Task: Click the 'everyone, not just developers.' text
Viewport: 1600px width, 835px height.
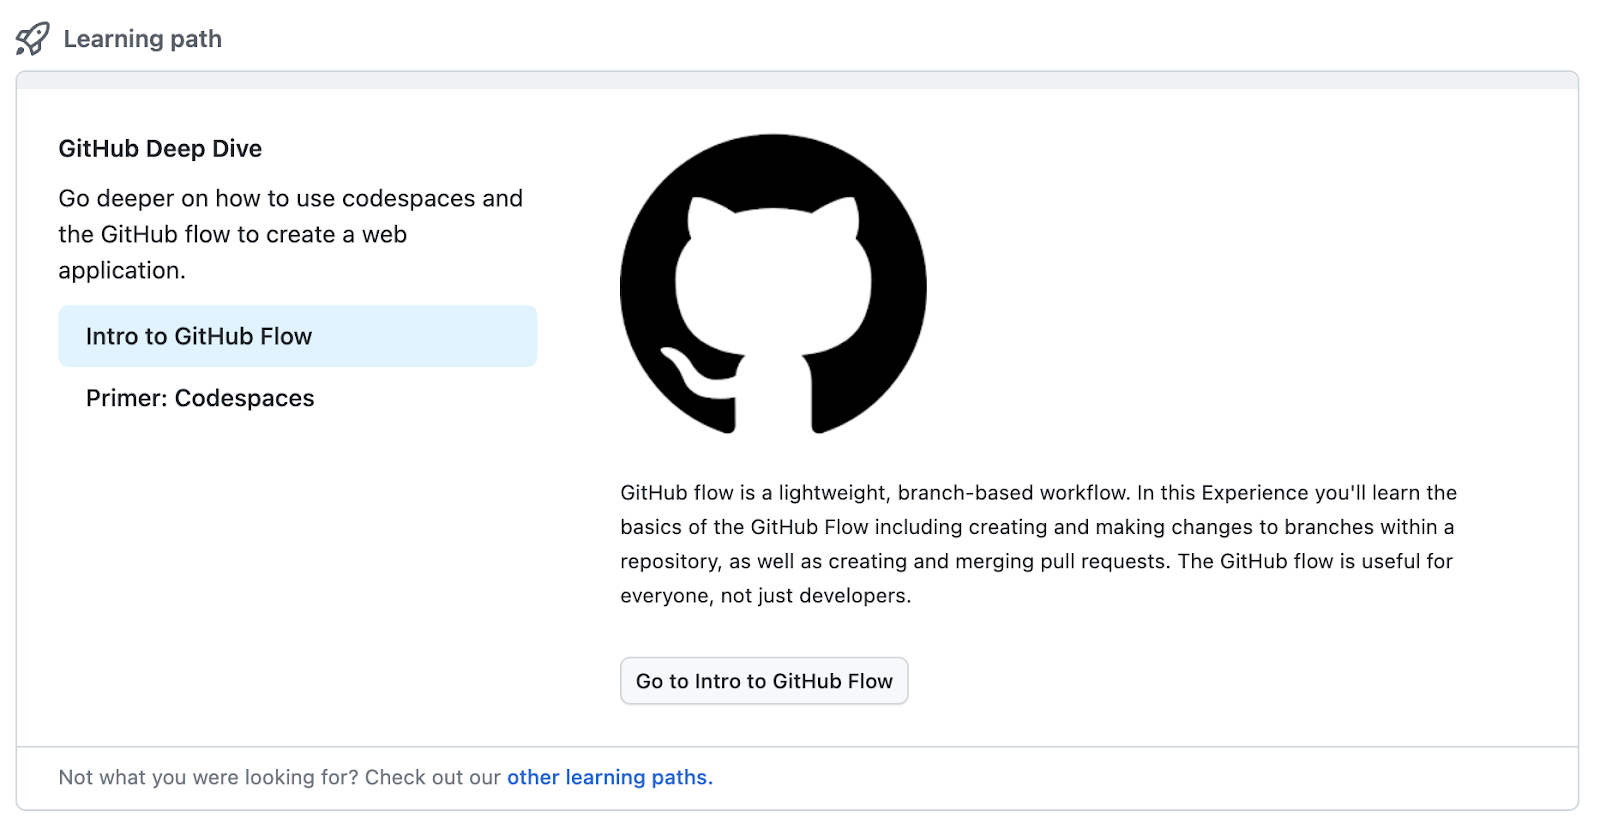Action: 765,596
